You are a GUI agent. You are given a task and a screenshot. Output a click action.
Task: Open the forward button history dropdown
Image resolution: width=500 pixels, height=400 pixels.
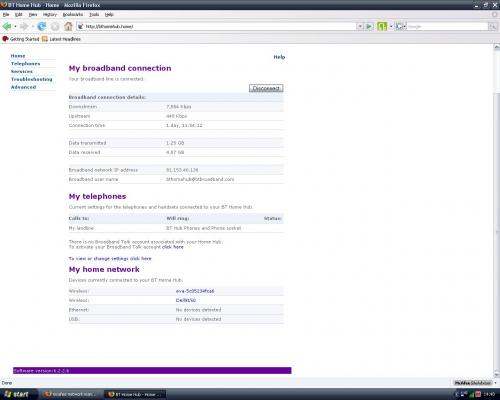tap(33, 26)
